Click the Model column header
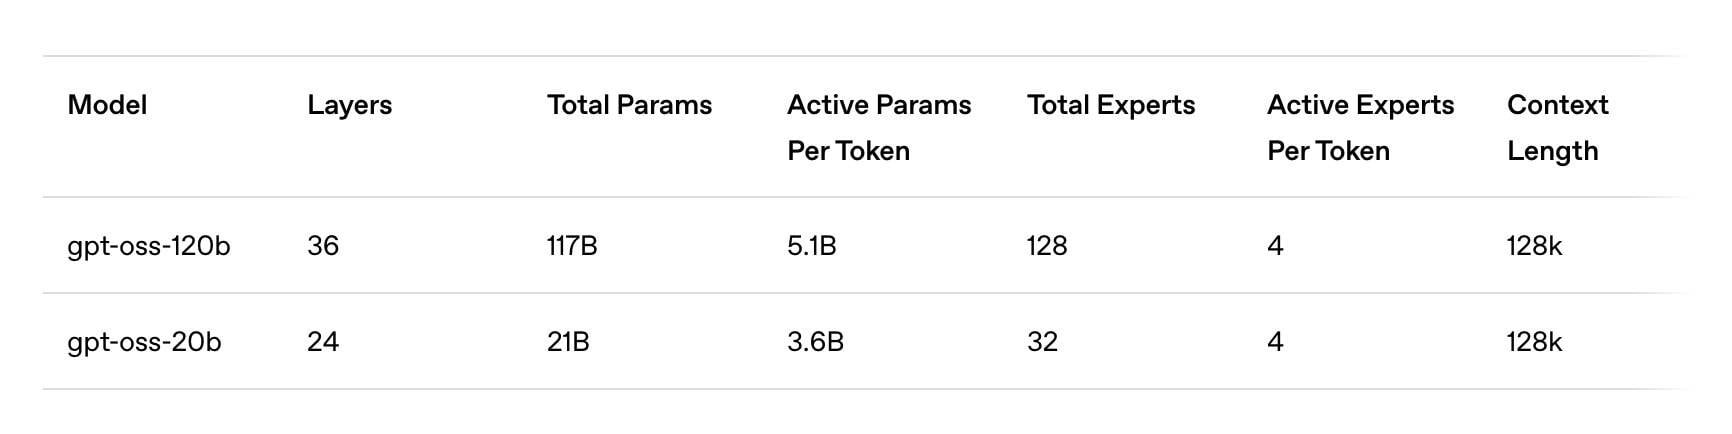 pos(107,105)
